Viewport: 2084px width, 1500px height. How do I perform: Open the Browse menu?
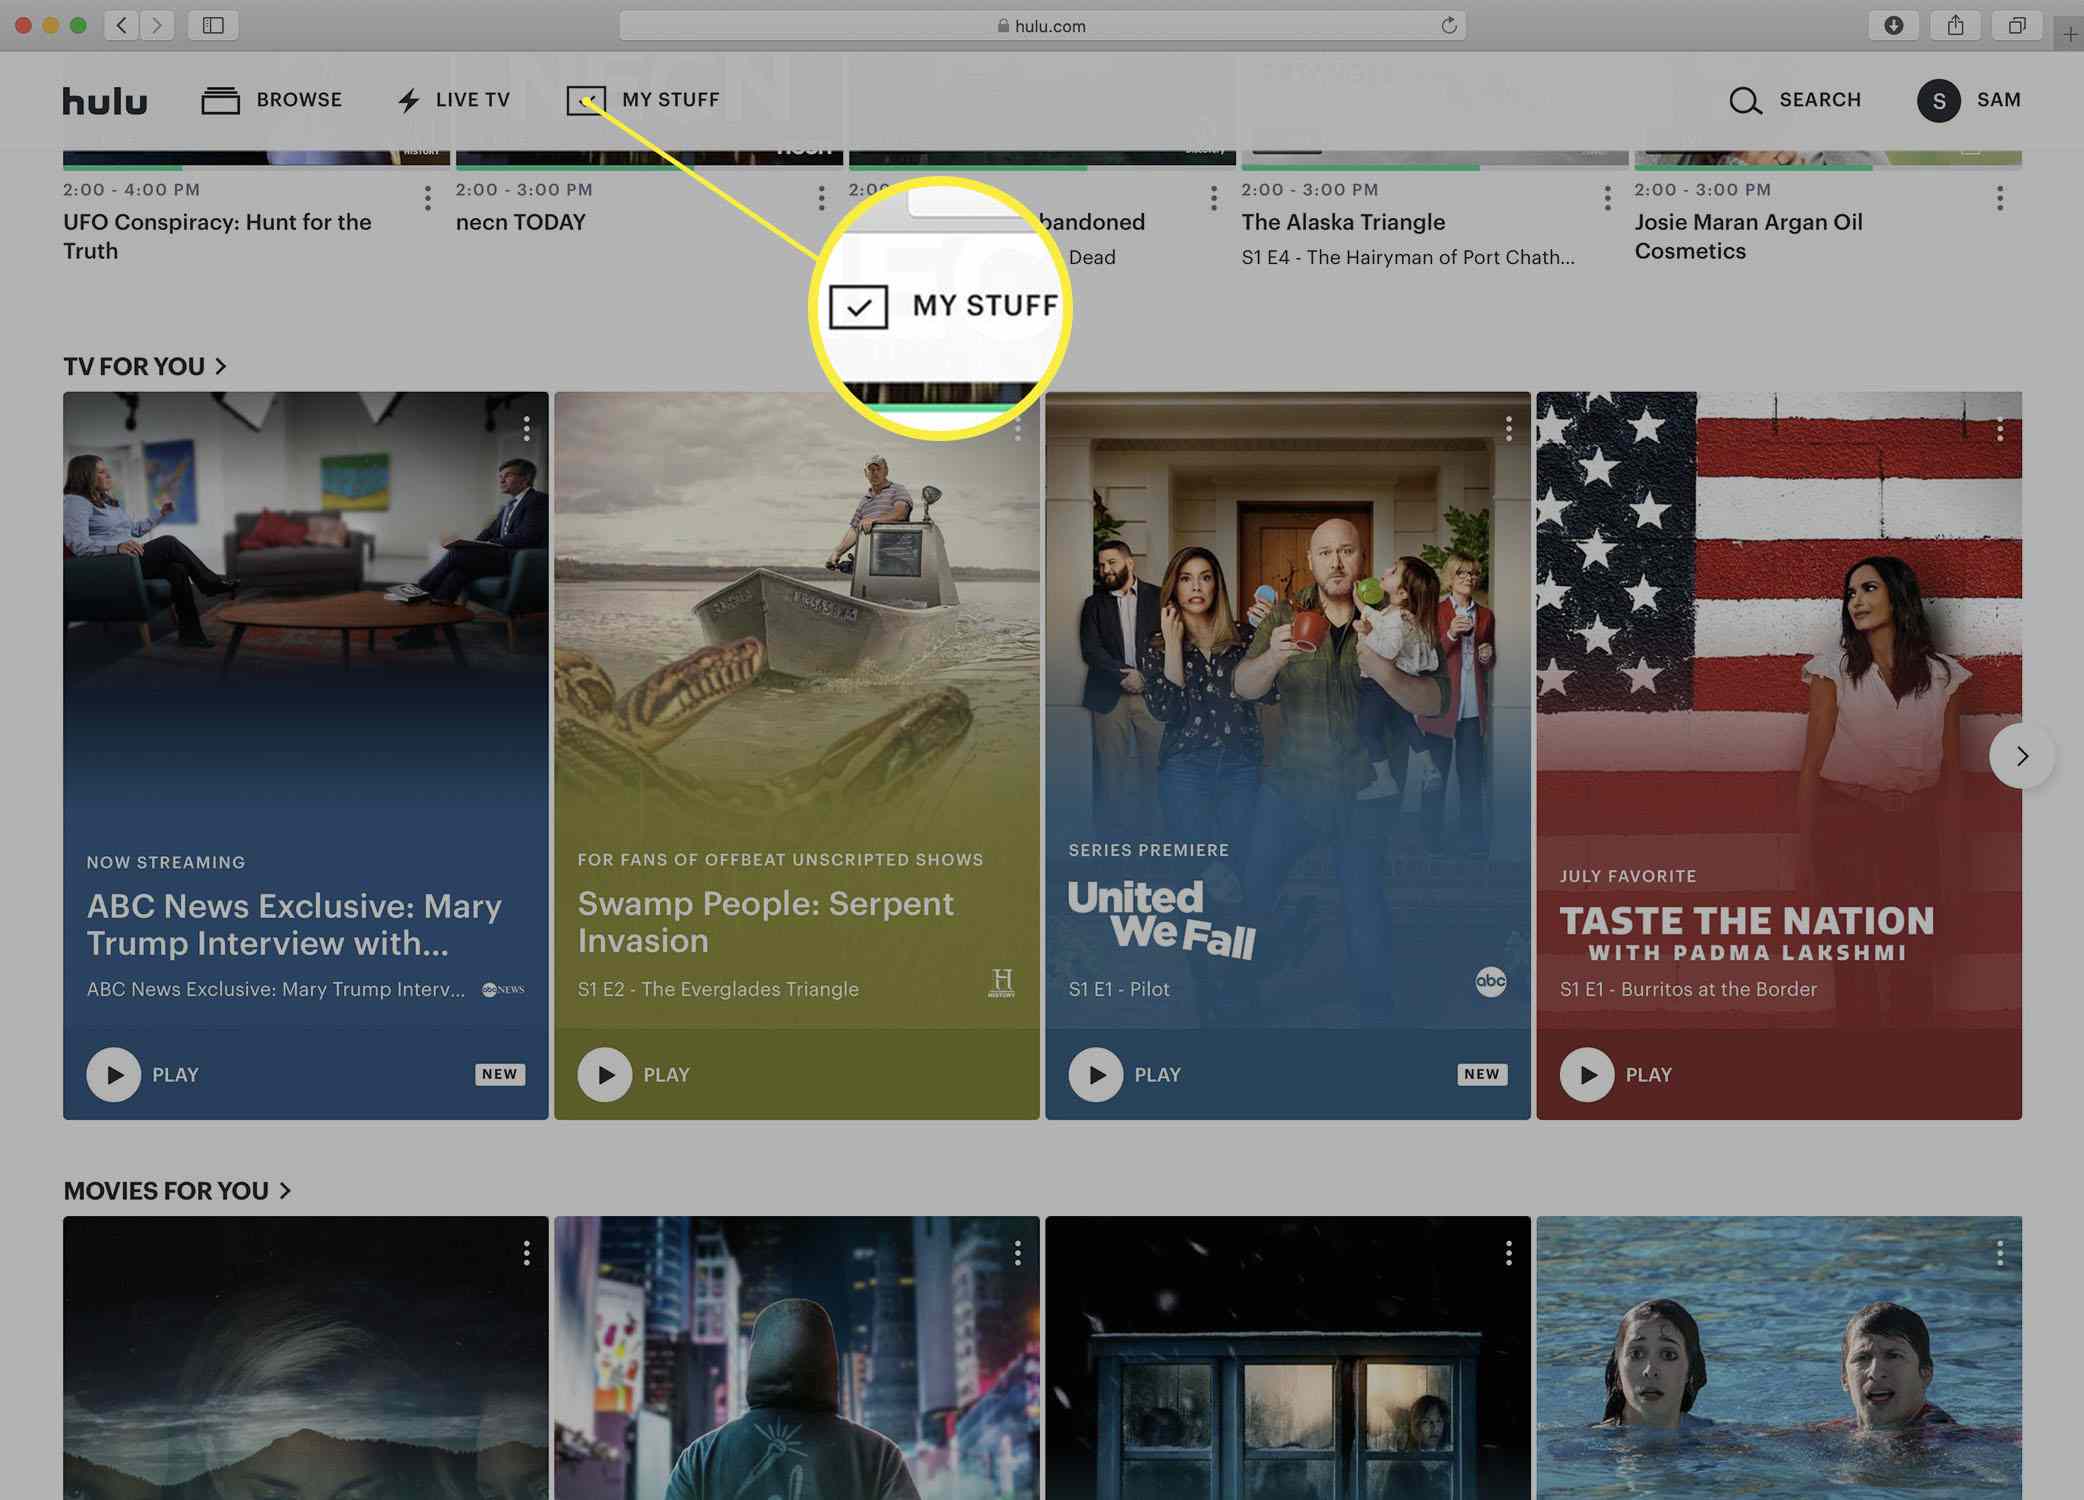[271, 100]
